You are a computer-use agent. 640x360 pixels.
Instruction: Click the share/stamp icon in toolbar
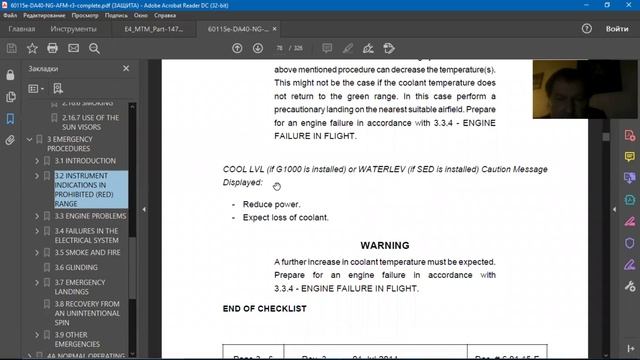(389, 48)
